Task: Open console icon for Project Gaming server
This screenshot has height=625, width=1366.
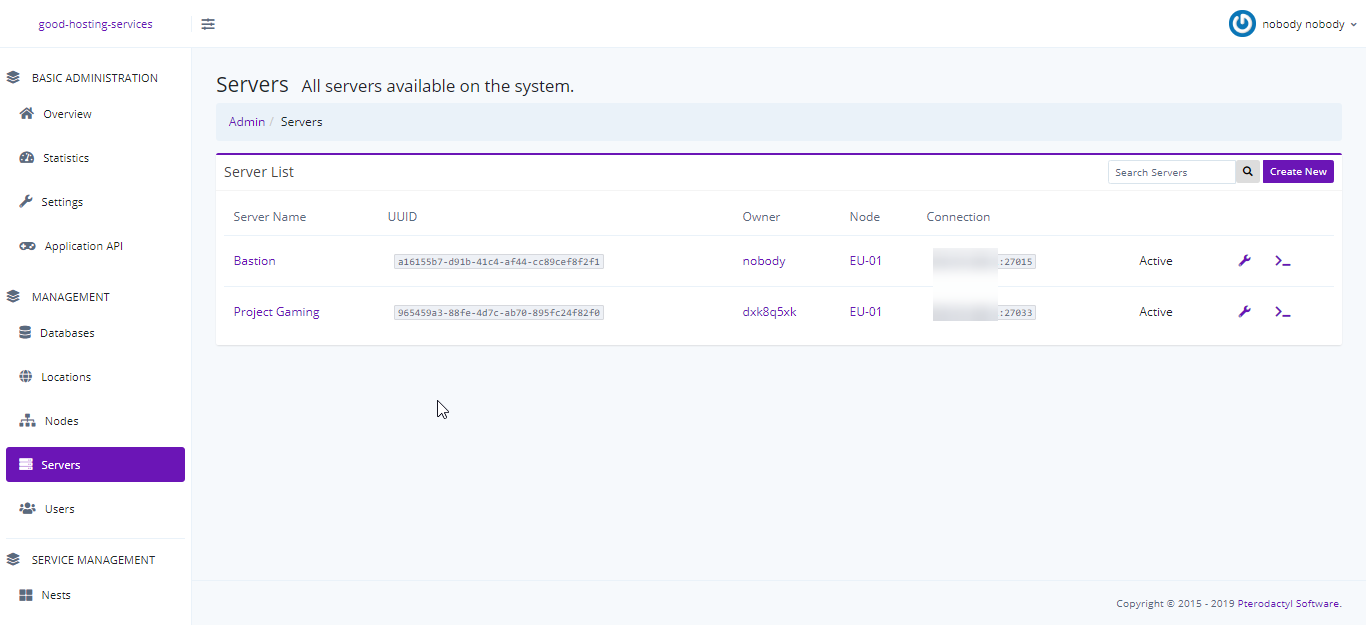Action: pyautogui.click(x=1282, y=312)
